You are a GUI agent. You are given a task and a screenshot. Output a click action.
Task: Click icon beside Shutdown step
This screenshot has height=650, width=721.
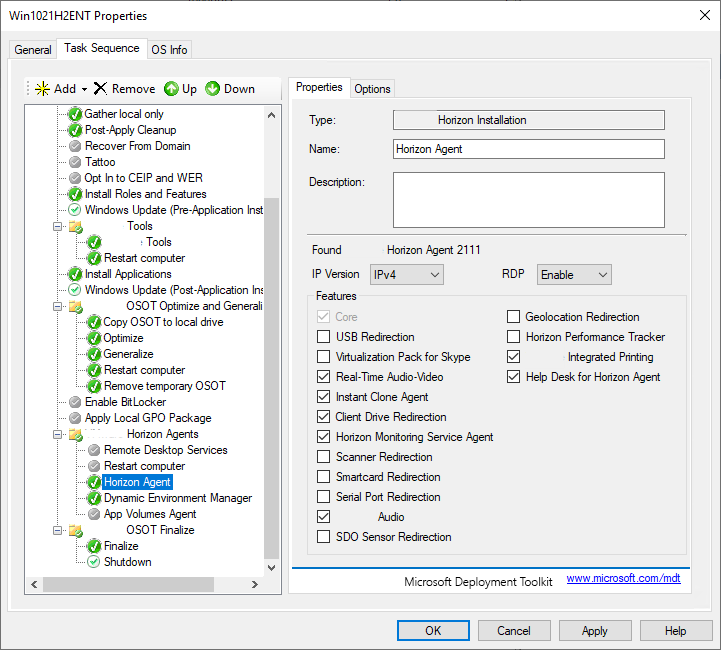tap(94, 562)
